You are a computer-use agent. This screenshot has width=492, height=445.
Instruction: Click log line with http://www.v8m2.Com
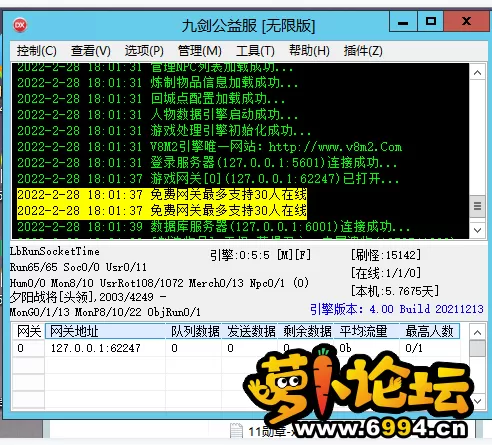[210, 147]
